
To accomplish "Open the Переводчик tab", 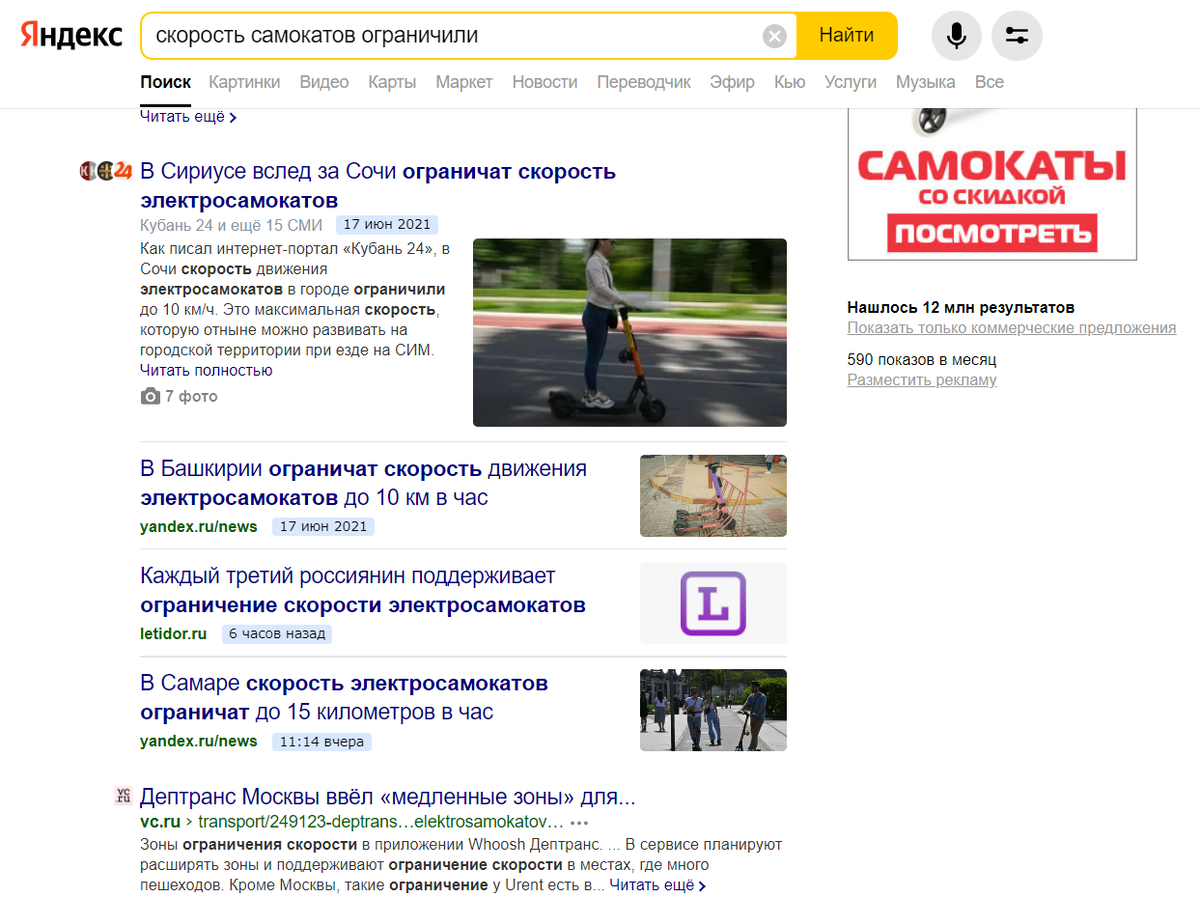I will pyautogui.click(x=644, y=82).
